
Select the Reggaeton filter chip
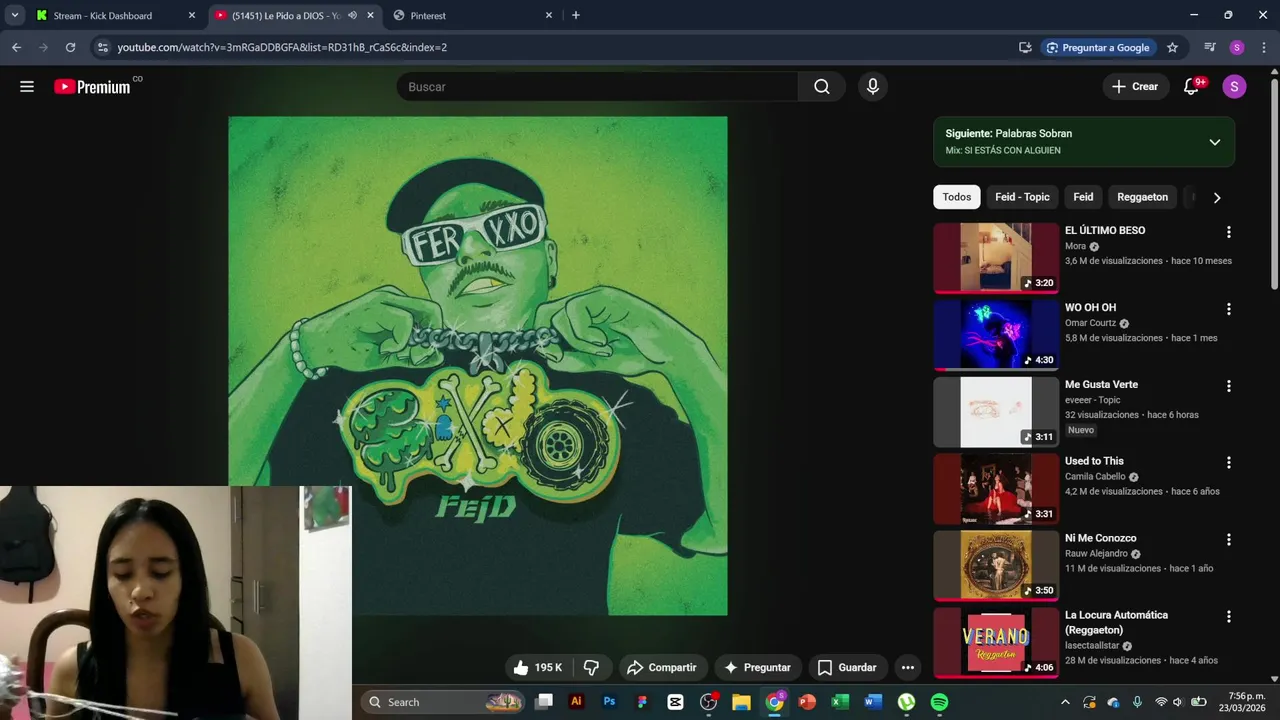(x=1142, y=197)
